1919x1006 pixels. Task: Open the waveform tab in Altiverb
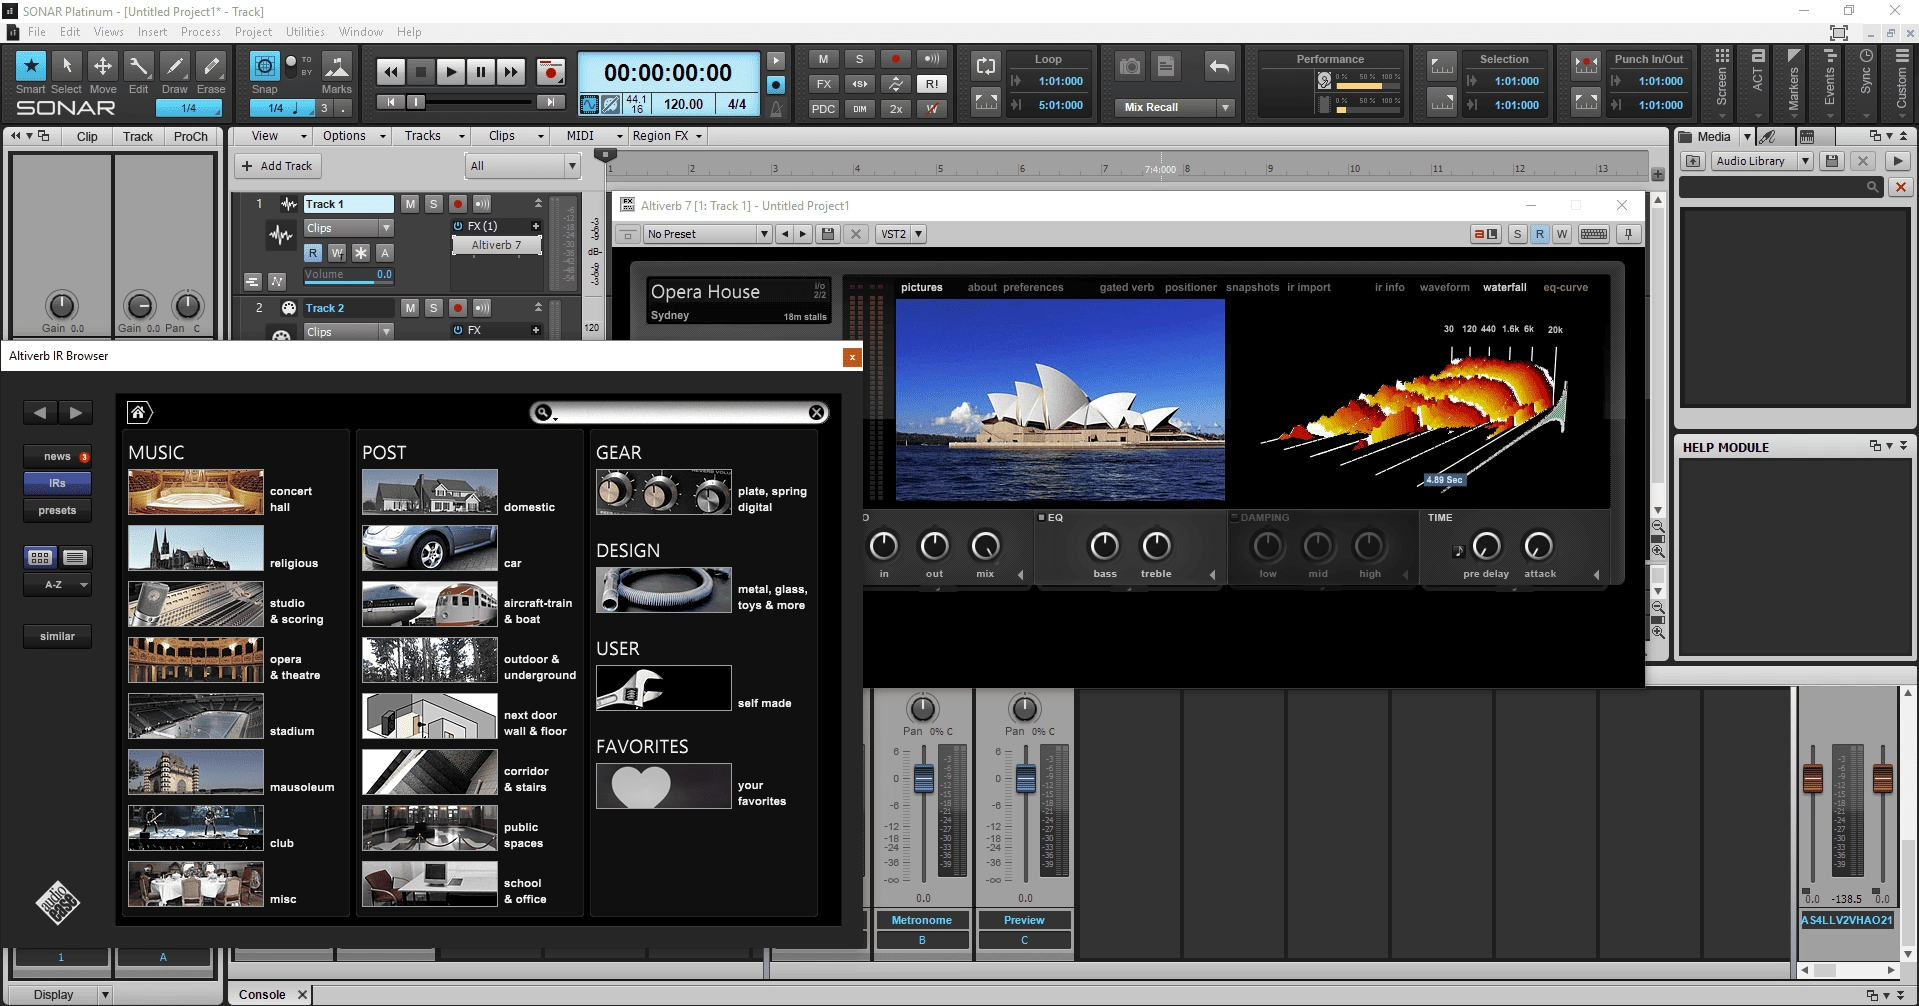[1444, 288]
